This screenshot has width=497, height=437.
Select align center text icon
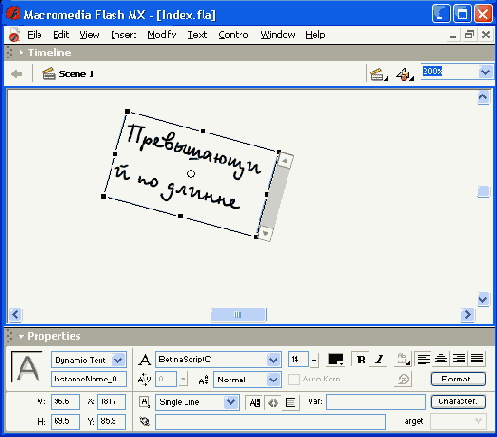tap(441, 359)
